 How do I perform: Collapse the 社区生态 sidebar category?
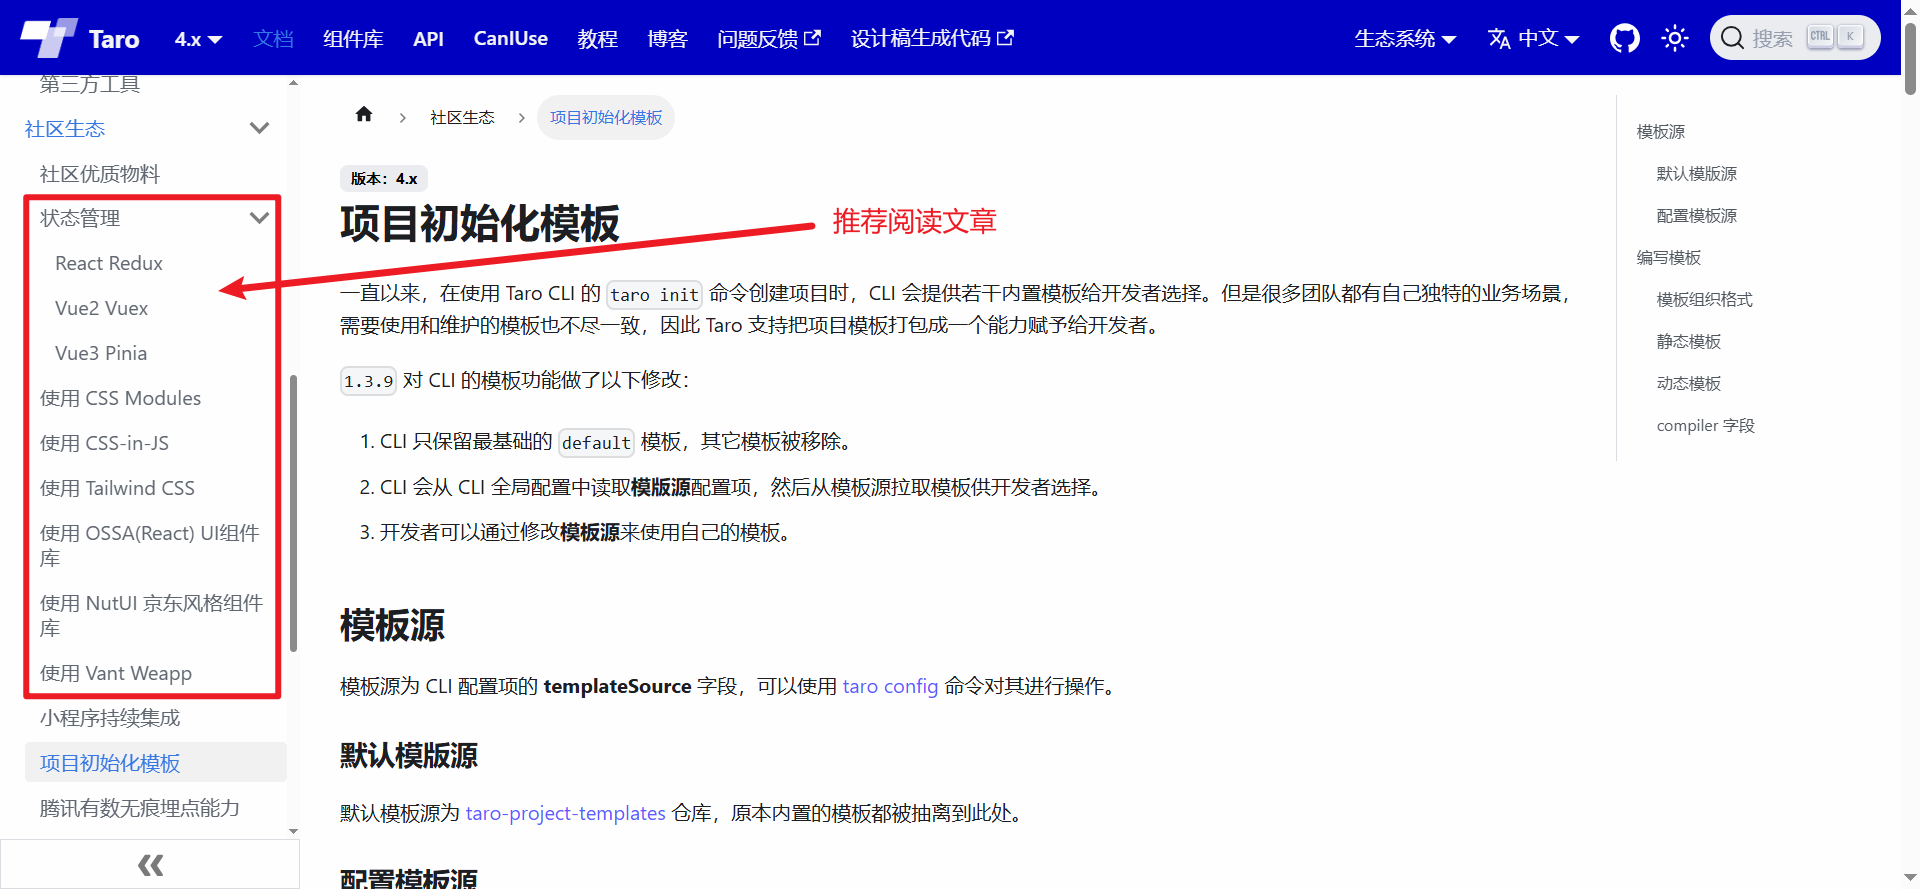259,128
